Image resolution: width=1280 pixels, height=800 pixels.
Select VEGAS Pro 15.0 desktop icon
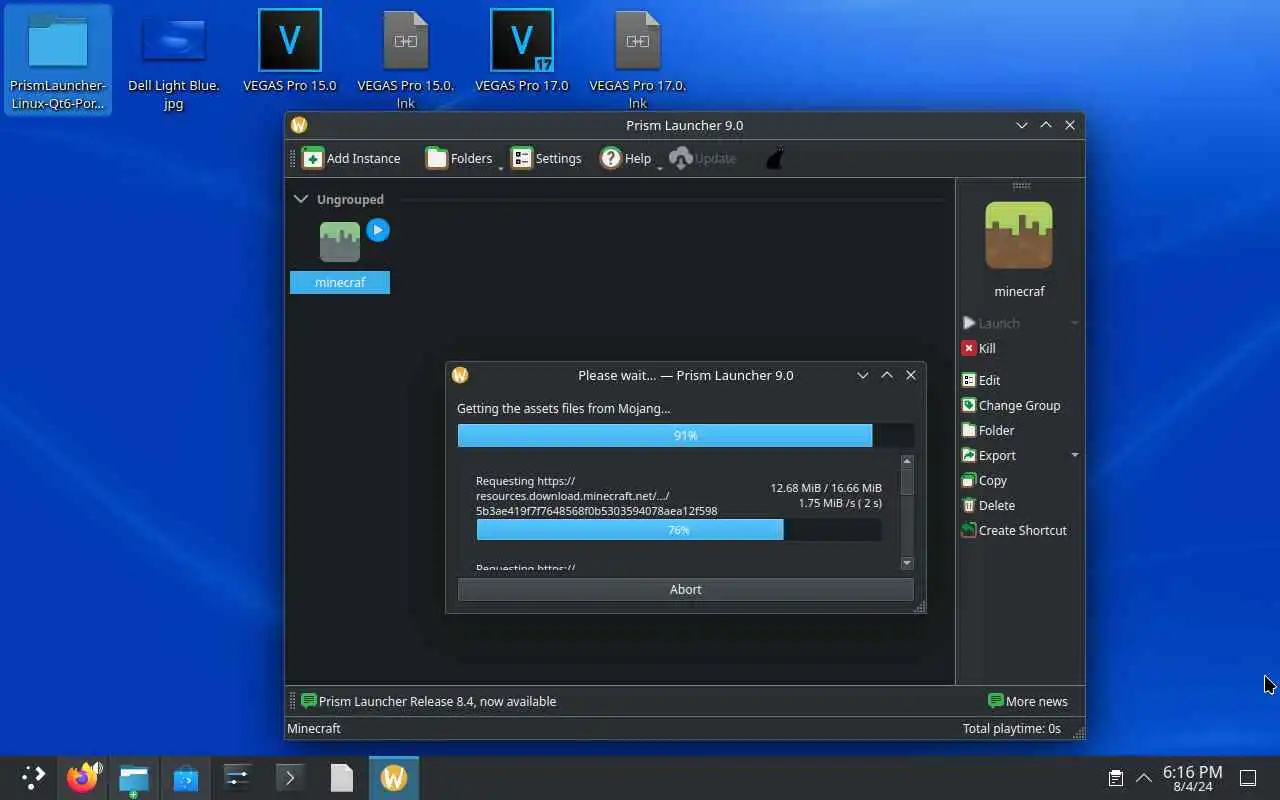[290, 52]
